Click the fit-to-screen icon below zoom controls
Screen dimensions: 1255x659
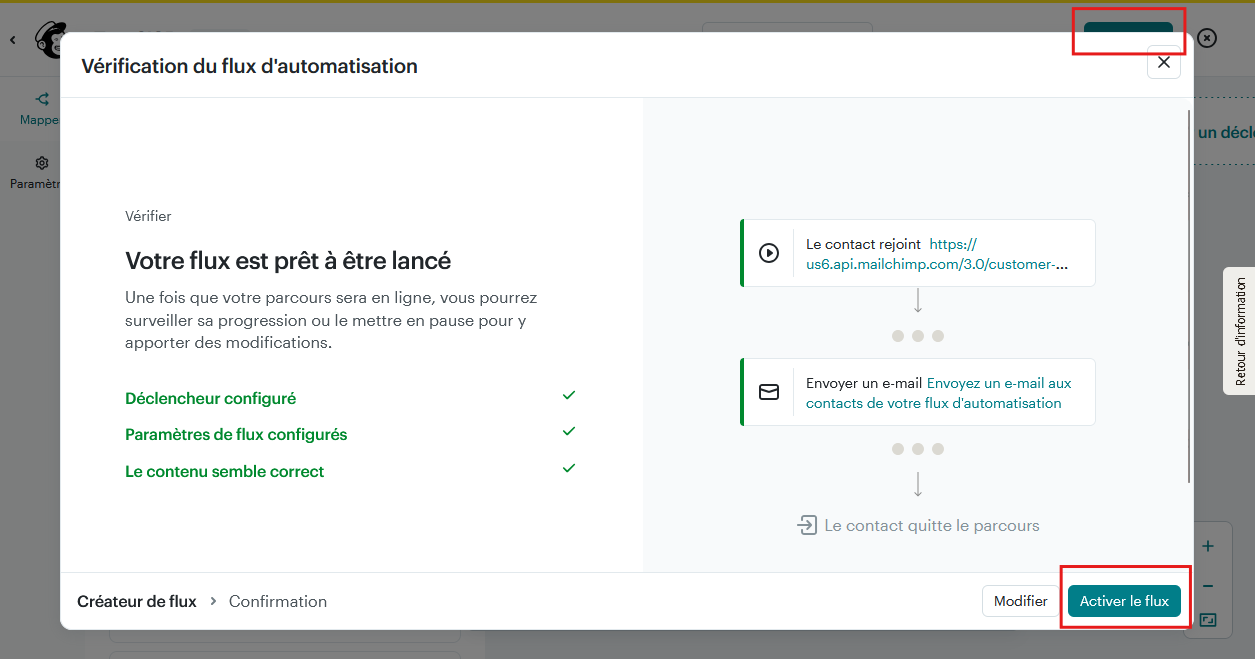(x=1208, y=620)
